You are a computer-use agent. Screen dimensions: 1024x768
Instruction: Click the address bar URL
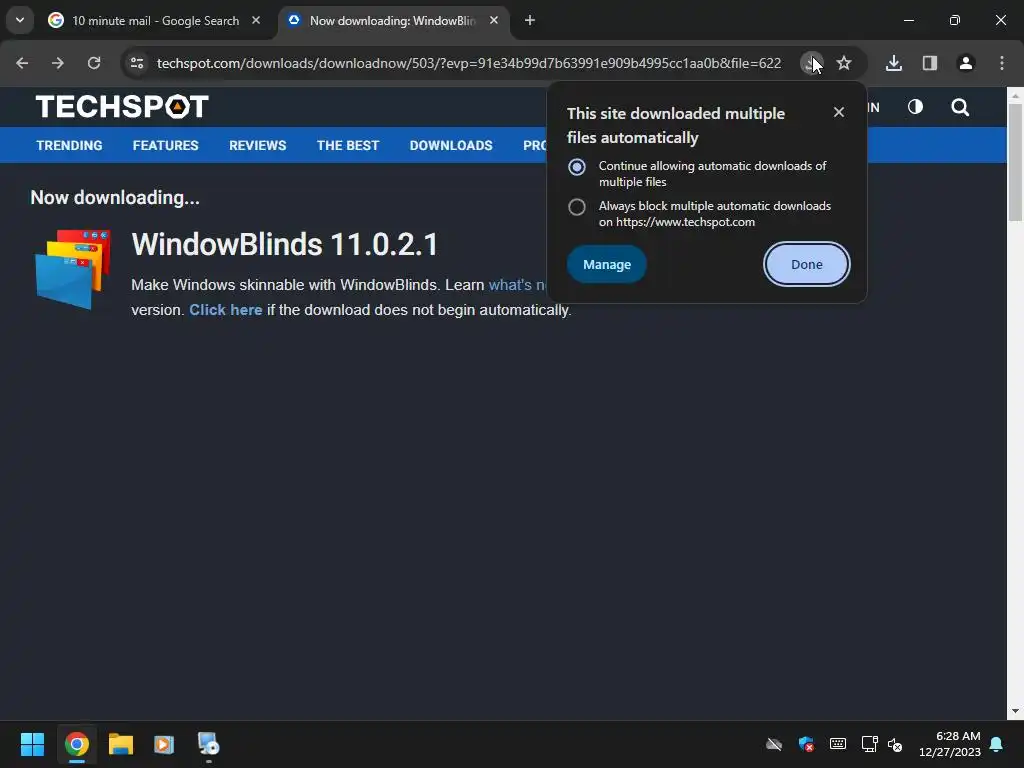468,63
